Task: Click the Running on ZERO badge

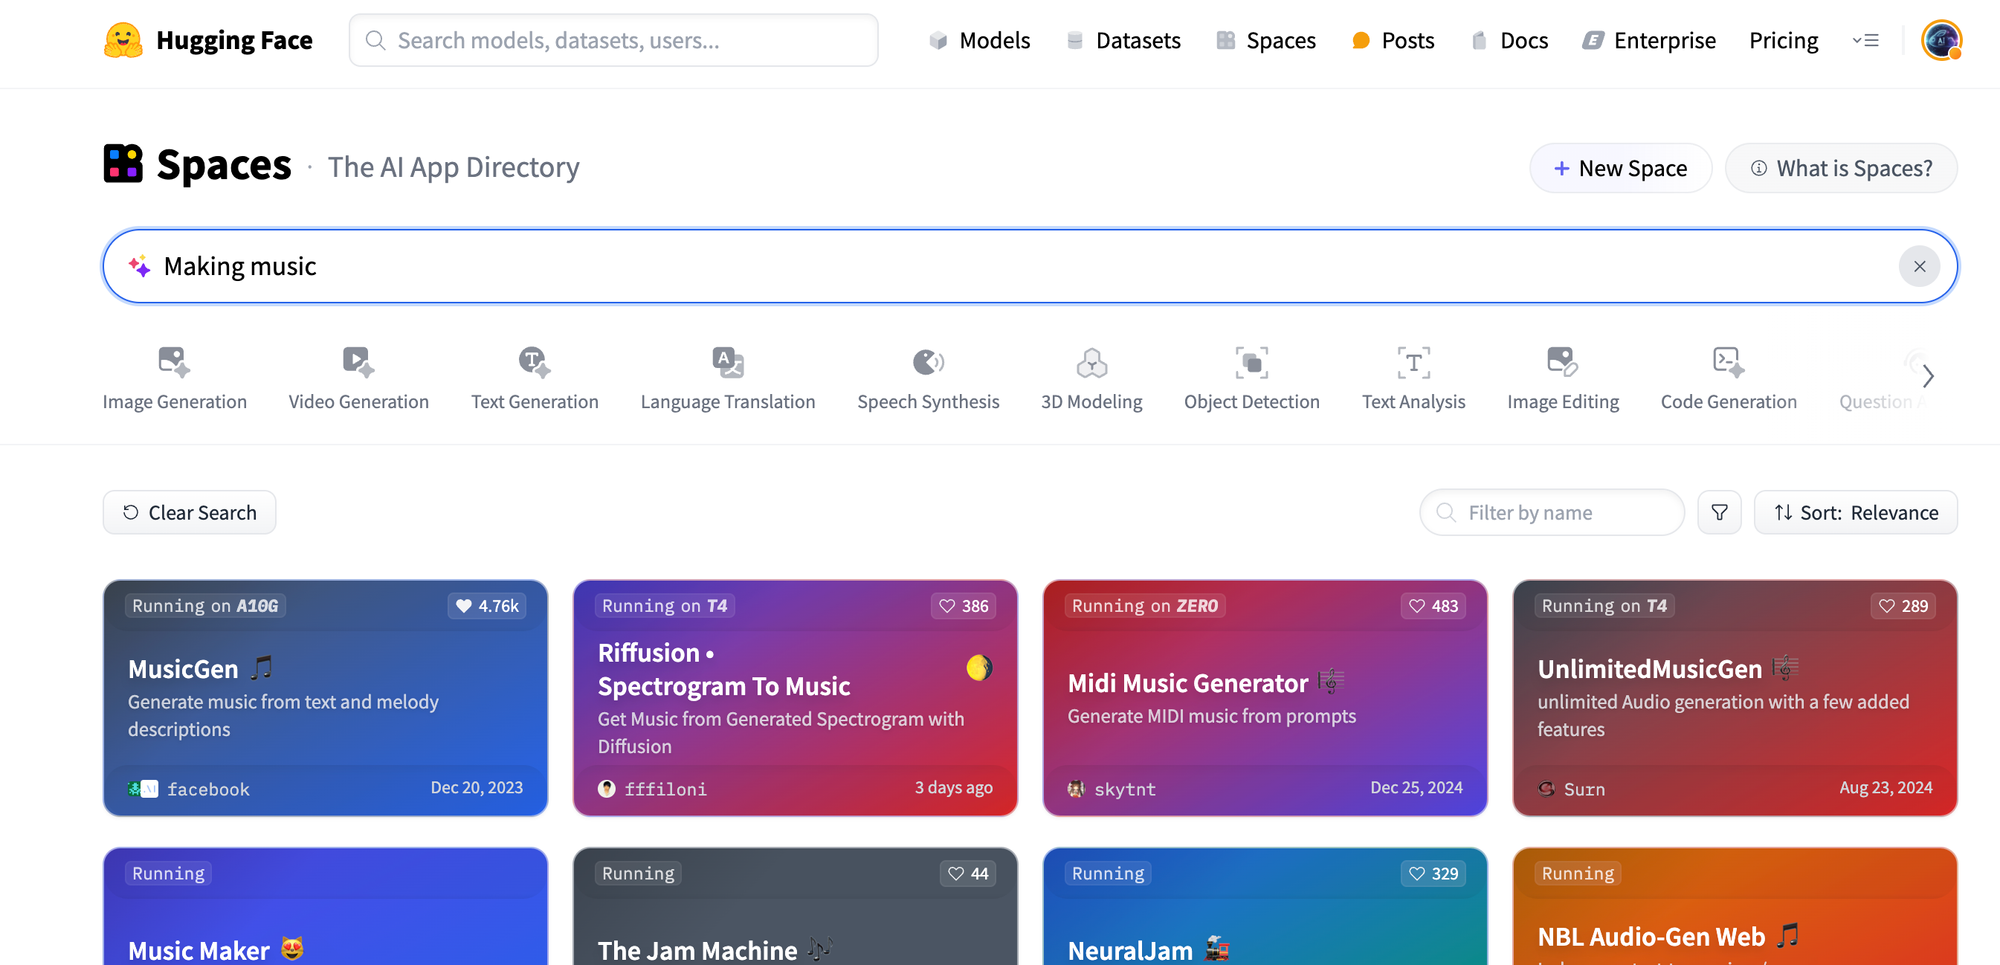Action: coord(1145,606)
